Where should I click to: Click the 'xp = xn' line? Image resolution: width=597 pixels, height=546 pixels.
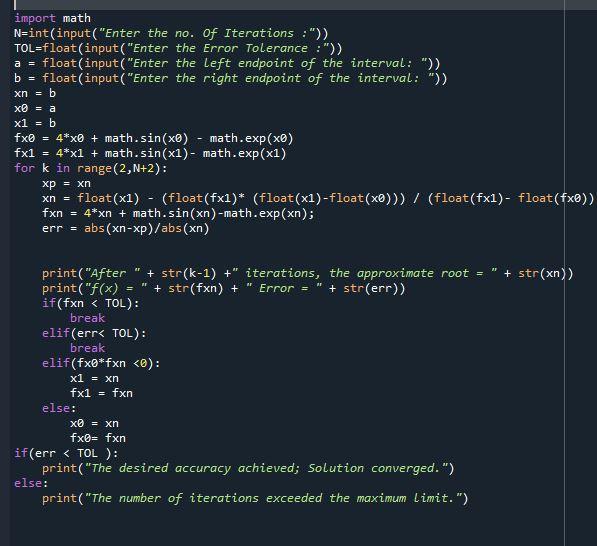66,184
